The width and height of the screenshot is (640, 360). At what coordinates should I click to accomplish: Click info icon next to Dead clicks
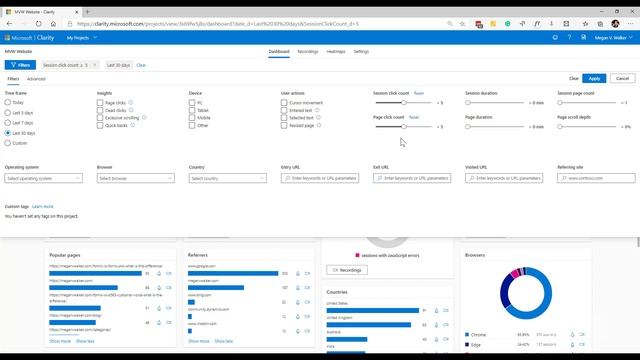[131, 110]
